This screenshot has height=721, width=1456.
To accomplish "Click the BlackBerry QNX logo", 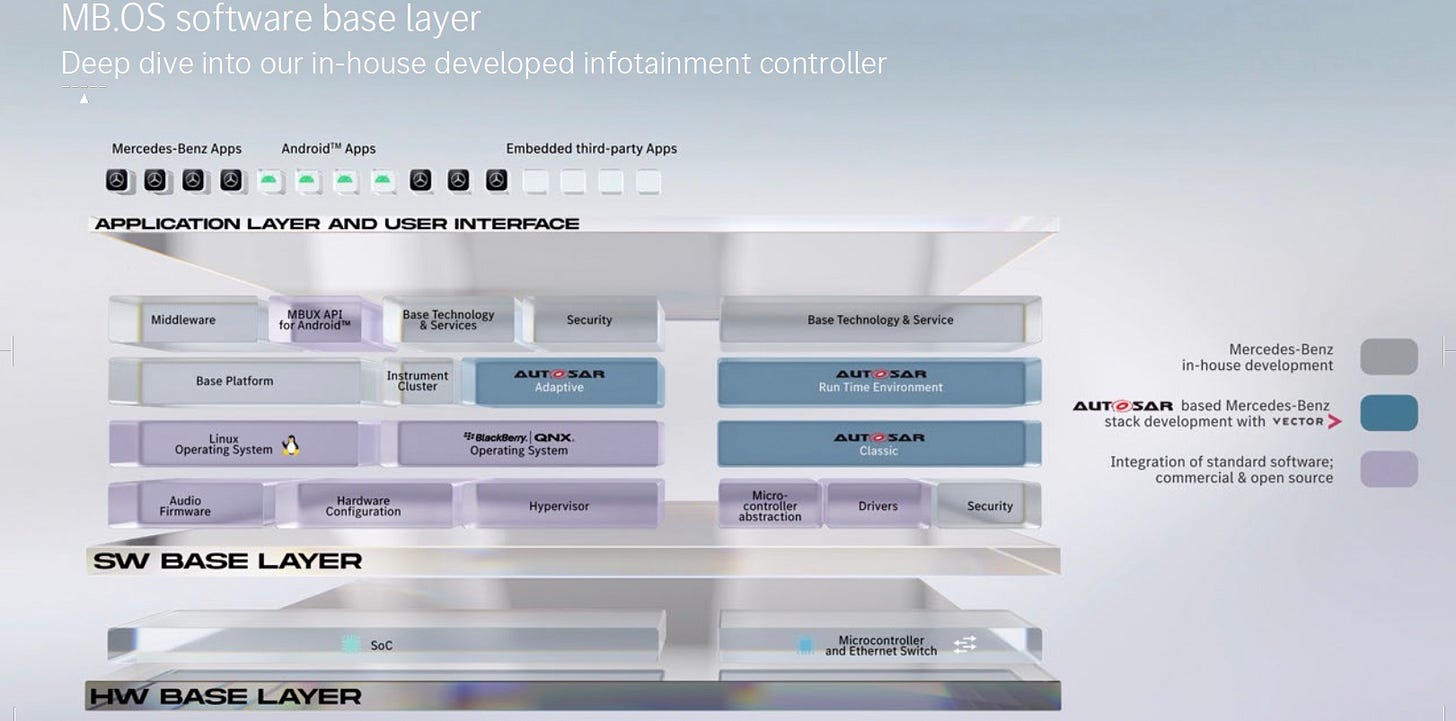I will point(519,437).
